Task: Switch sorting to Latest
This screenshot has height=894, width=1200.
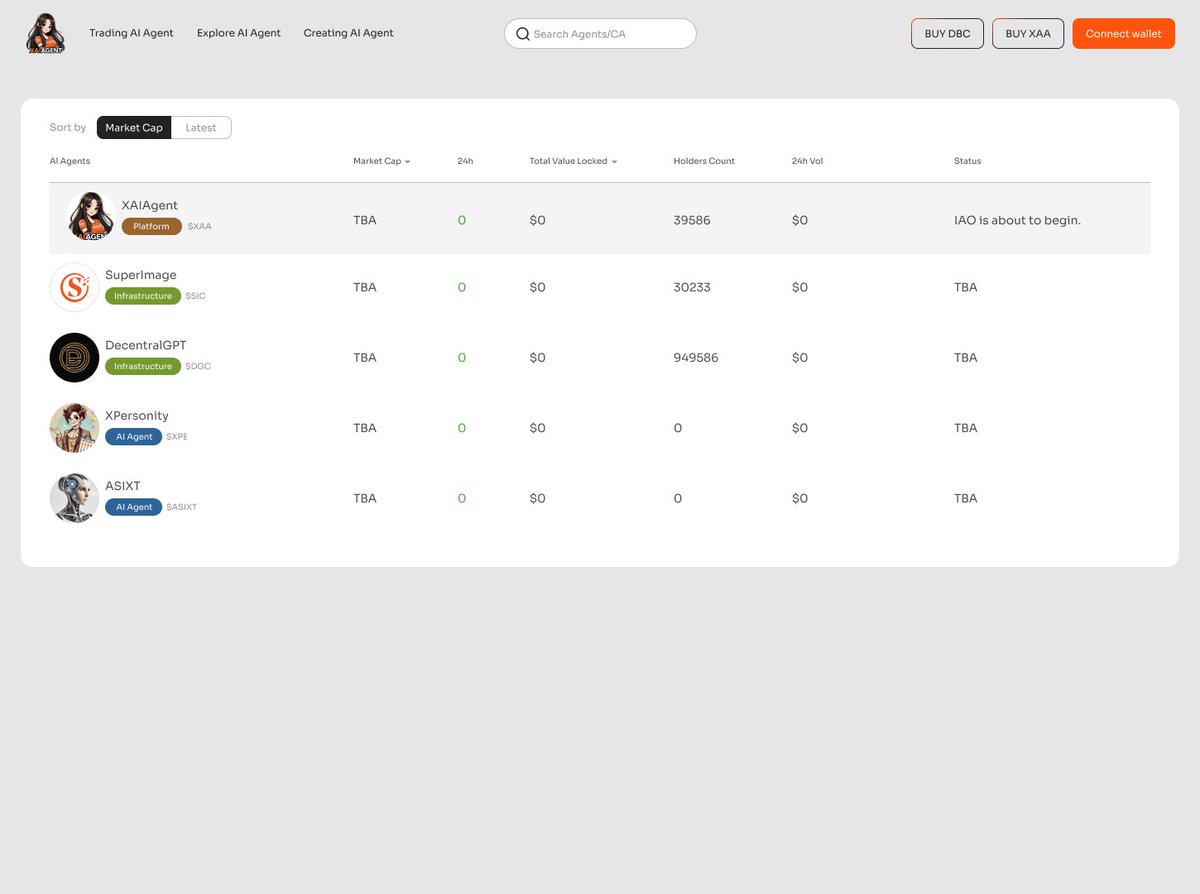Action: point(201,128)
